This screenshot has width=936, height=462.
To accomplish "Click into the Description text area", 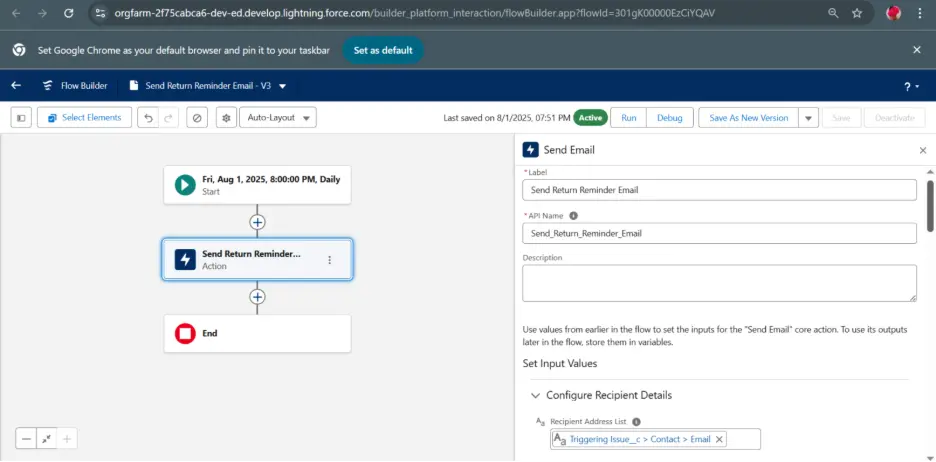I will pos(719,282).
